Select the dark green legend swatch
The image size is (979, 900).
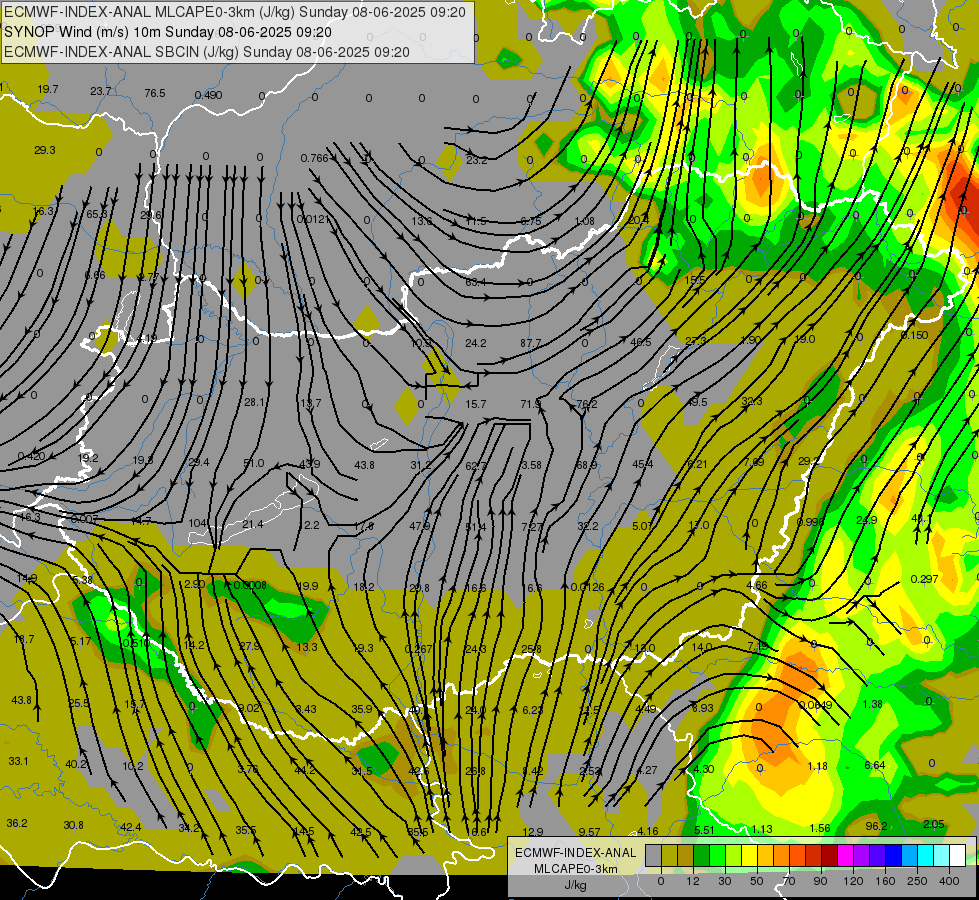[702, 855]
